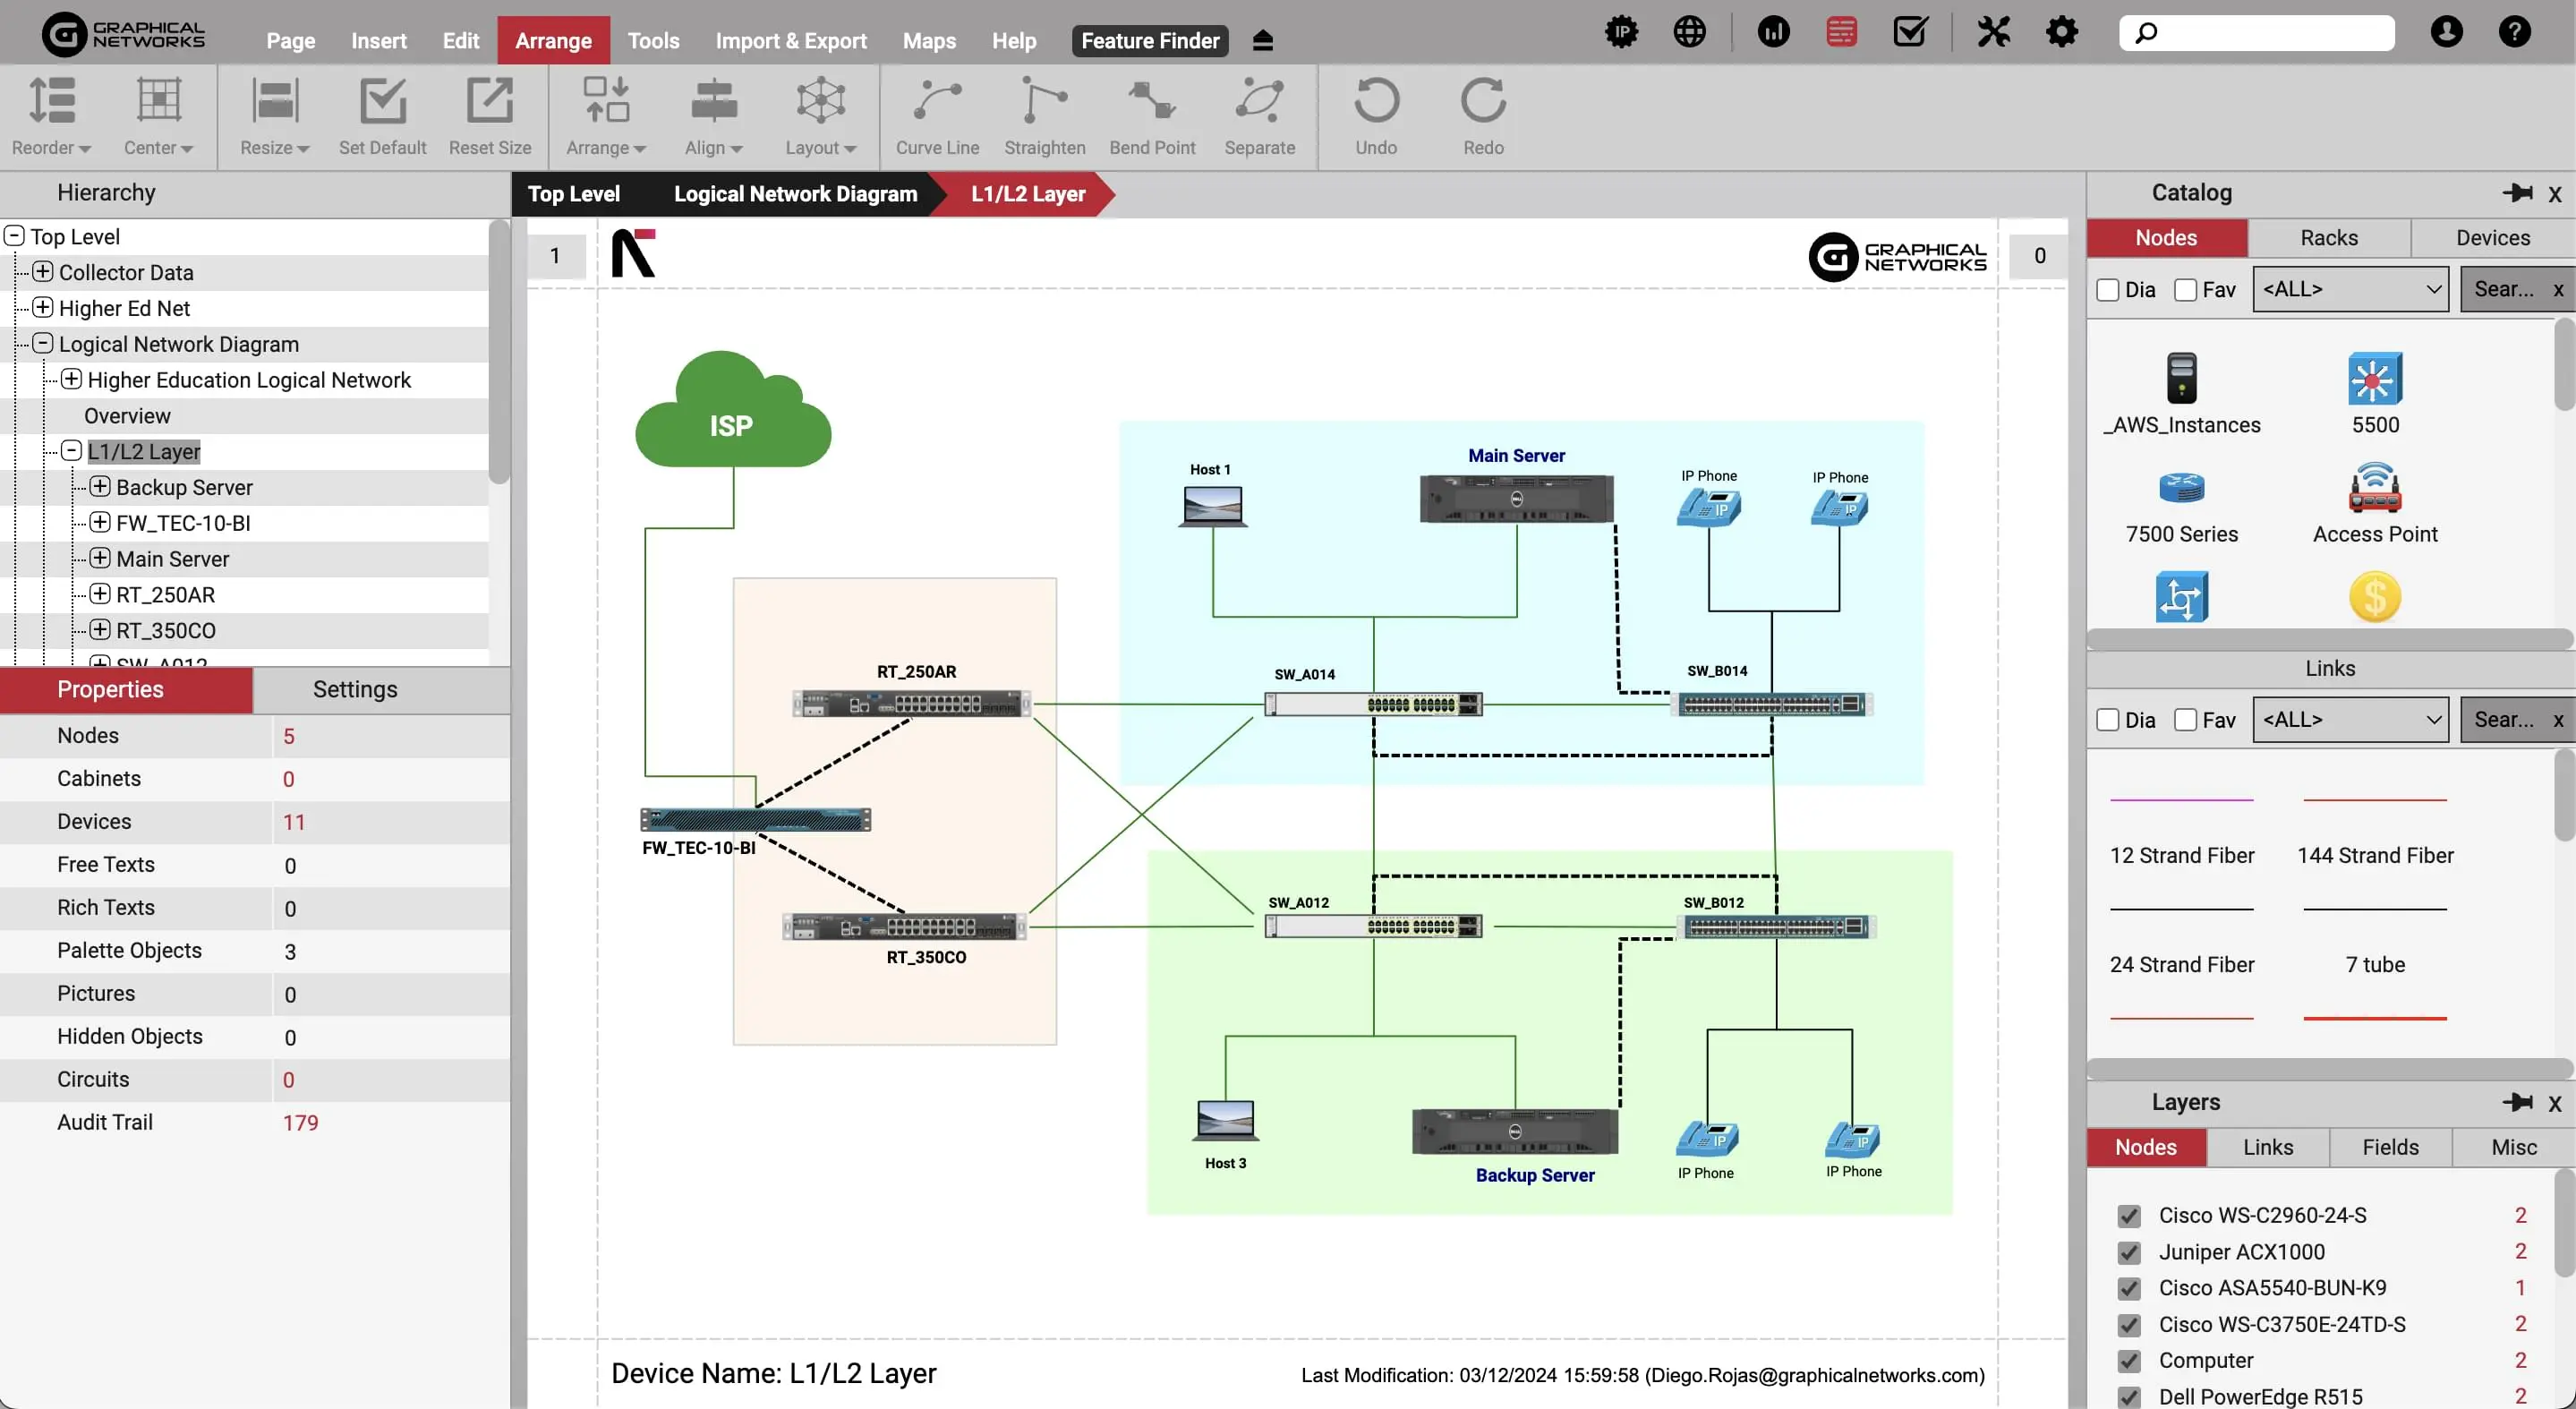
Task: Click the tools wrench icon
Action: (x=1994, y=33)
